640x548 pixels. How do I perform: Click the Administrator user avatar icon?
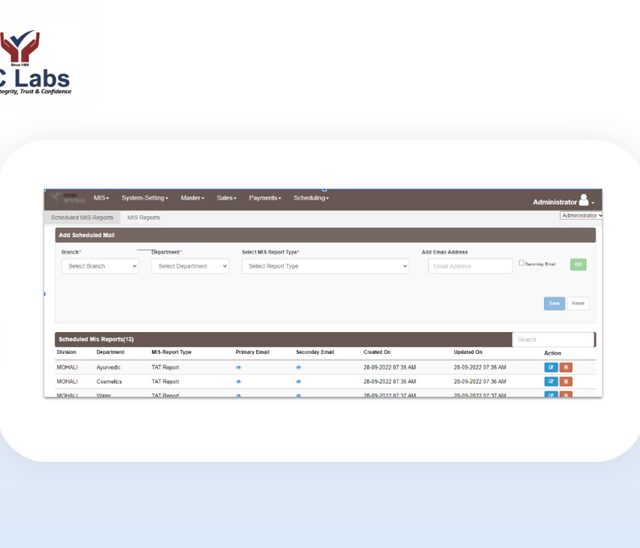click(x=584, y=200)
